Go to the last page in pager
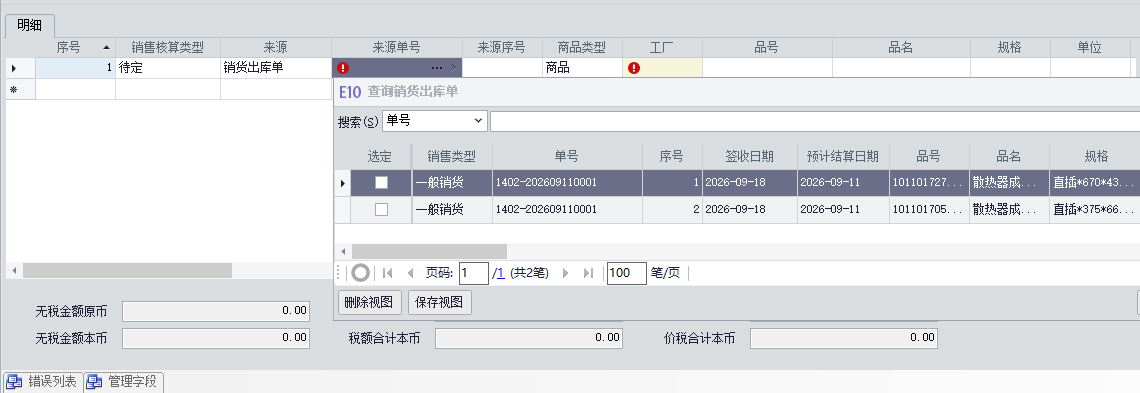 tap(588, 273)
